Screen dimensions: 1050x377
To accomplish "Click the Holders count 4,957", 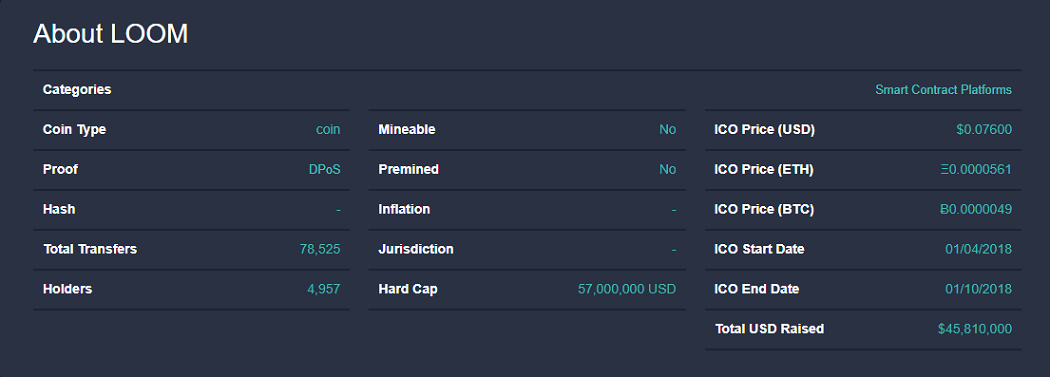I will 323,289.
